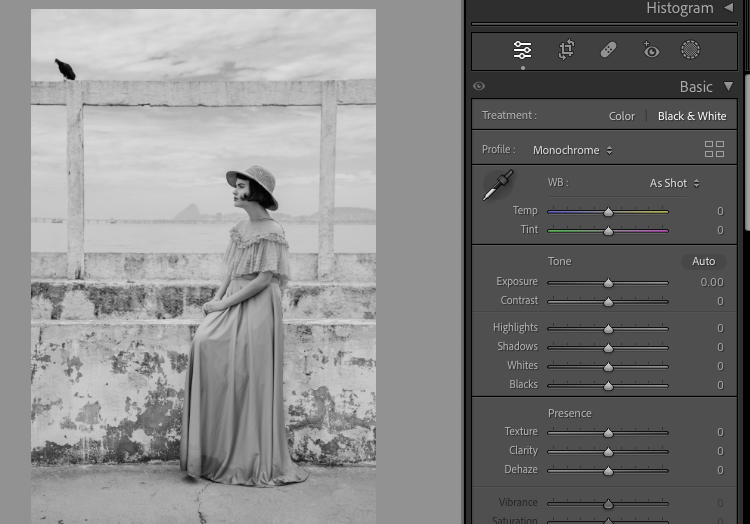Viewport: 750px width, 524px height.
Task: Open the Monochrome profile dropdown
Action: pyautogui.click(x=572, y=150)
